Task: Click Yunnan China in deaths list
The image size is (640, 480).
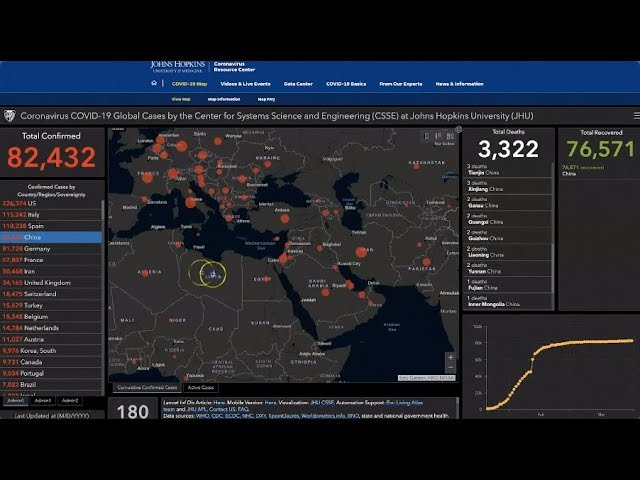Action: point(508,268)
